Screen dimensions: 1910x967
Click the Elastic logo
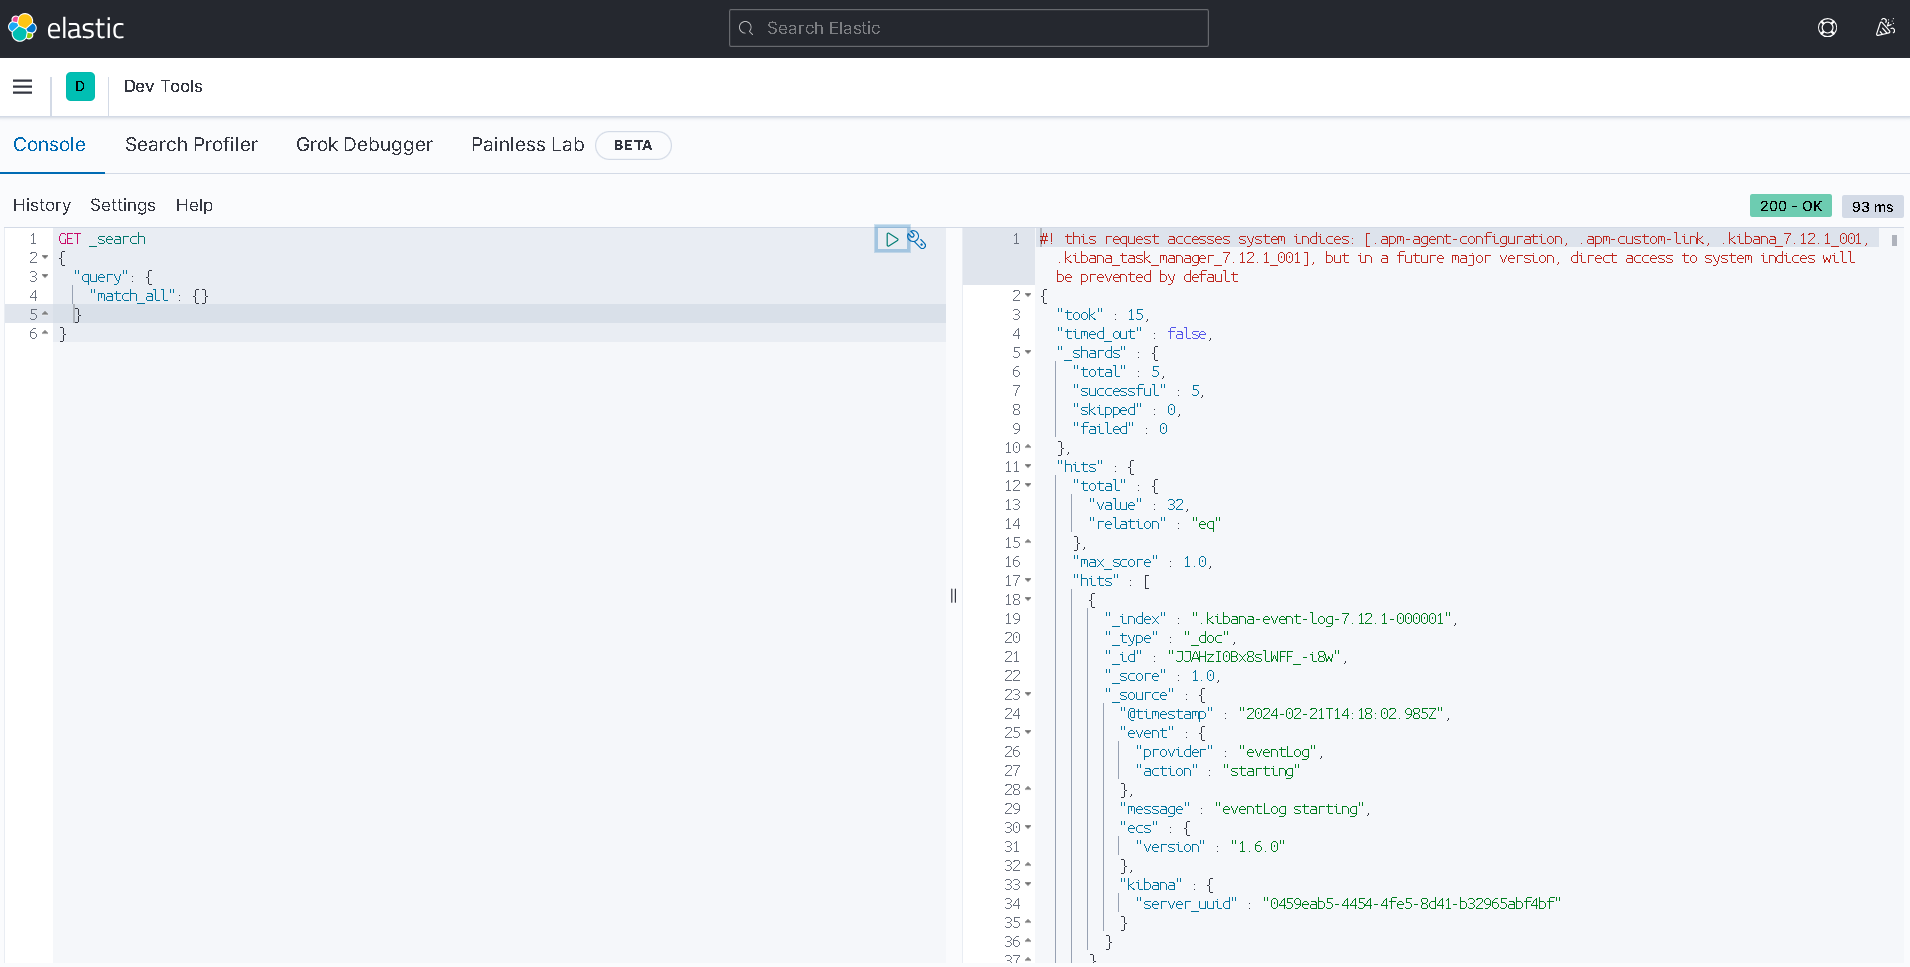coord(66,28)
